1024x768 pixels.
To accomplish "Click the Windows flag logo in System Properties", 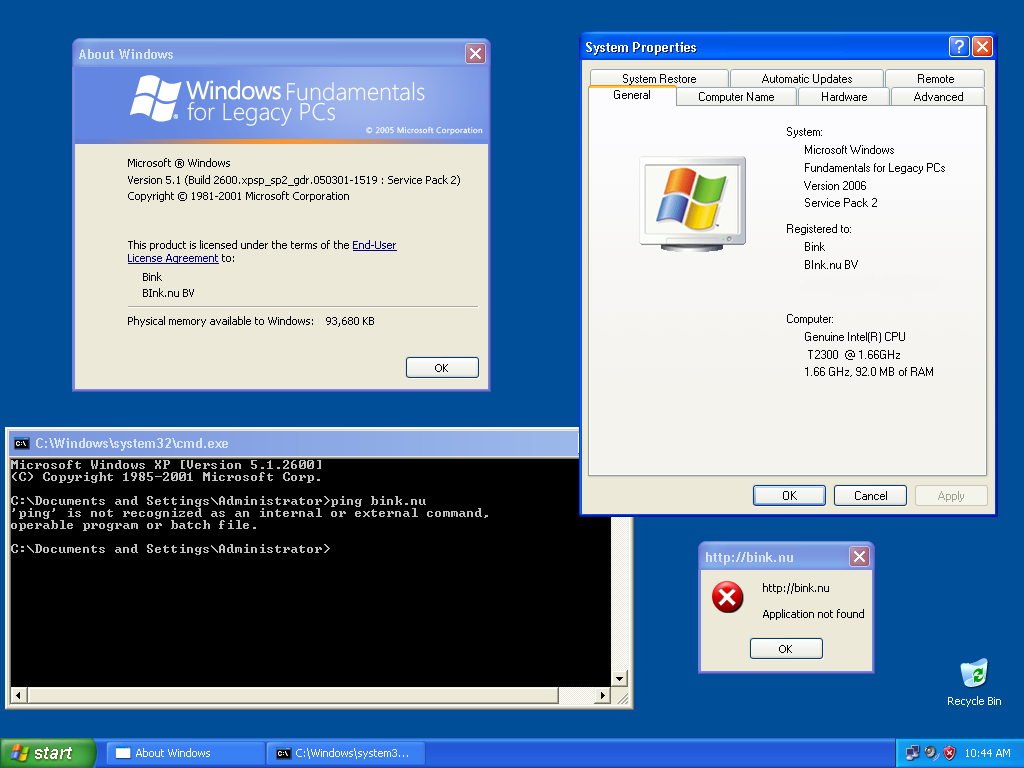I will pos(692,200).
